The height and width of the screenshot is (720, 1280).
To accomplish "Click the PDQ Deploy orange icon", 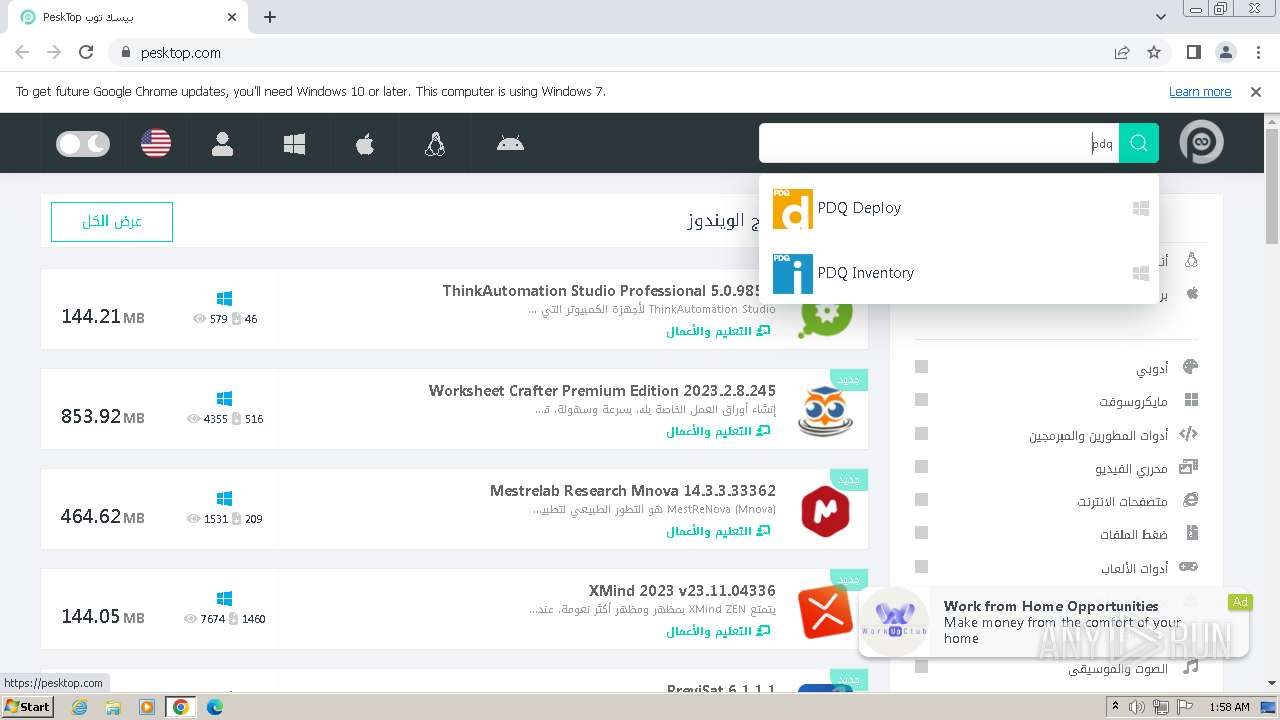I will click(793, 208).
